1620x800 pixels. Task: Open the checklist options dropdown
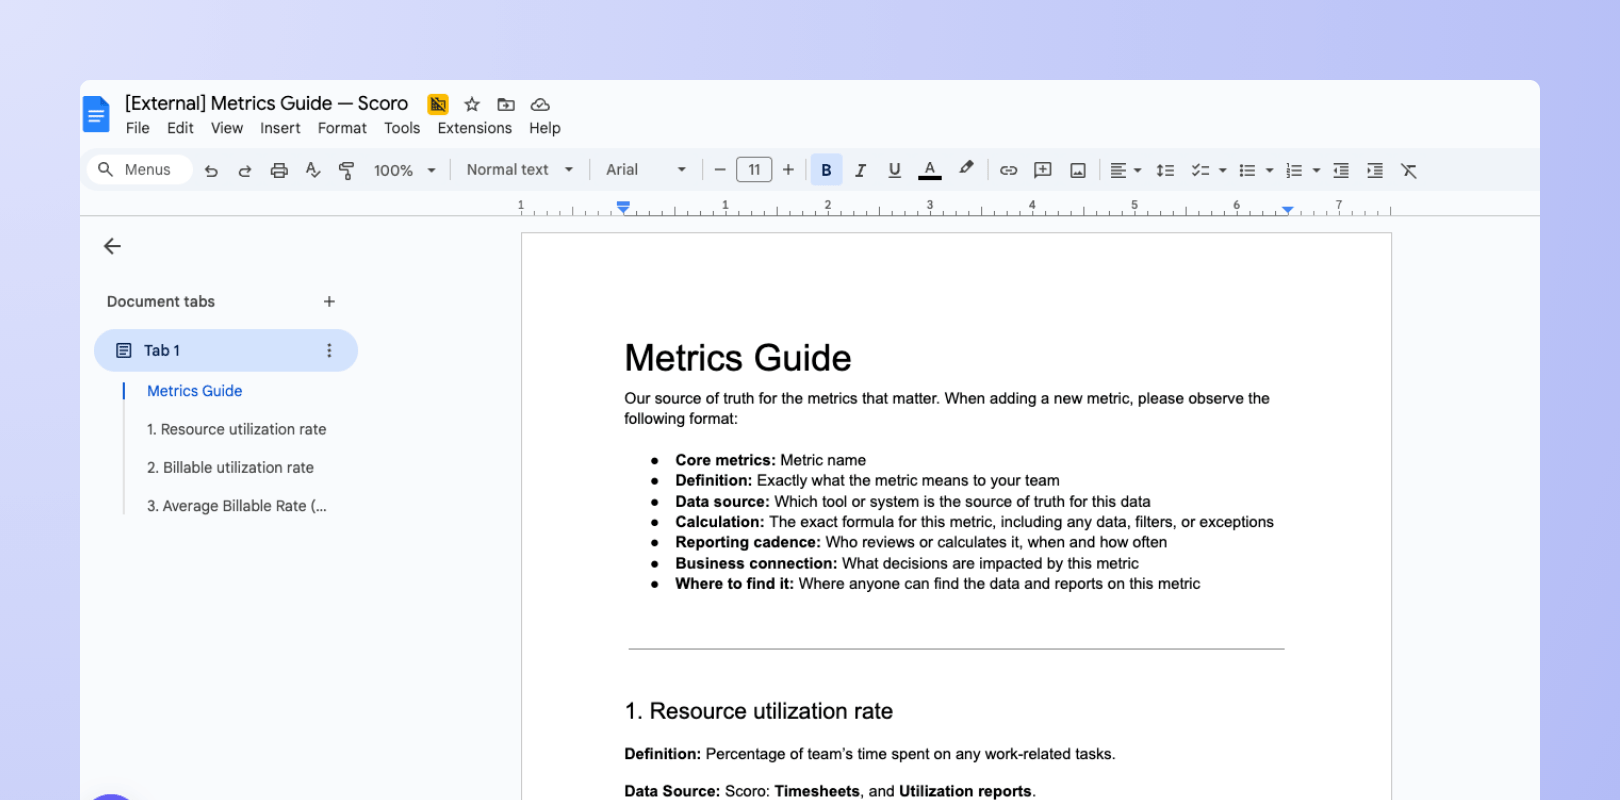[1222, 171]
